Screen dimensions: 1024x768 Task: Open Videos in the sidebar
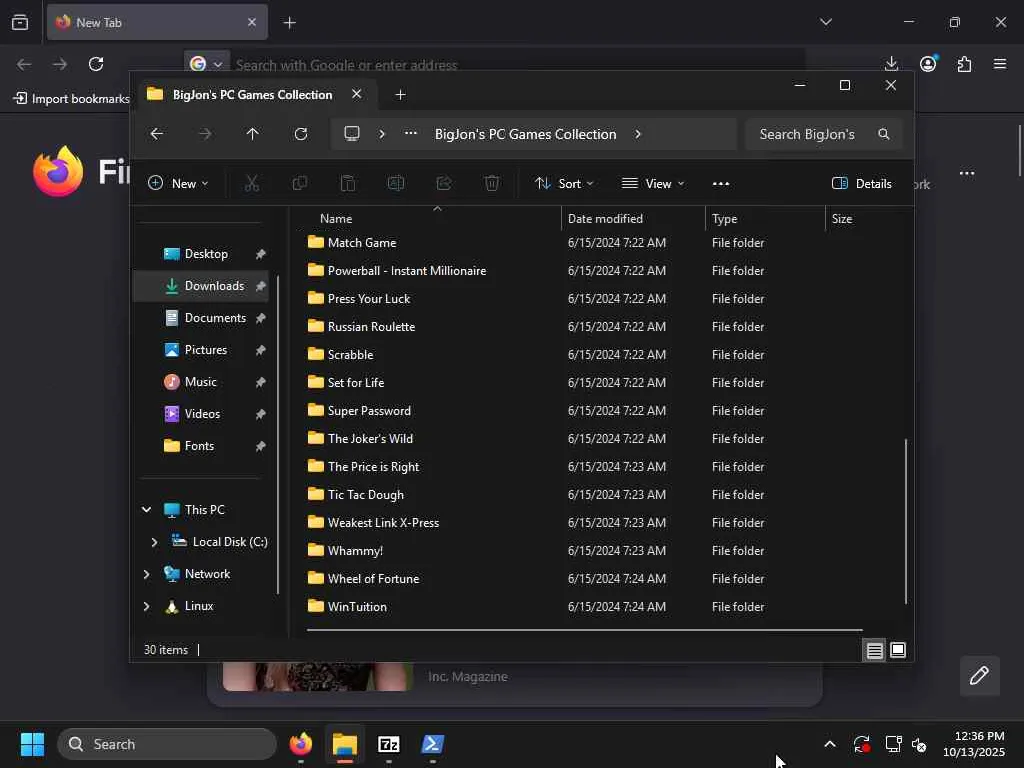[201, 414]
